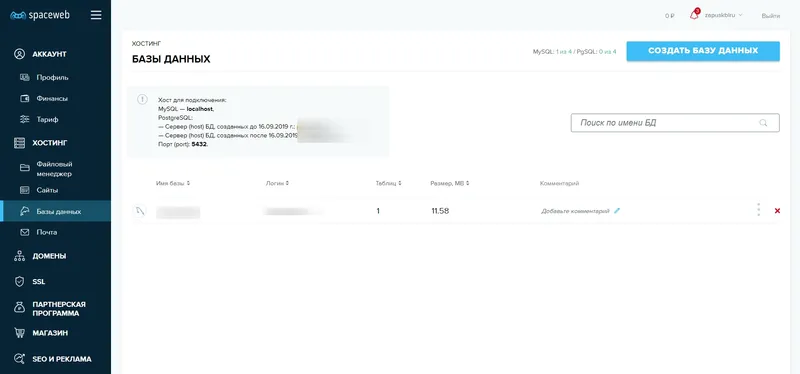The width and height of the screenshot is (800, 374).
Task: Click the MySQL icon in database row
Action: click(x=140, y=211)
